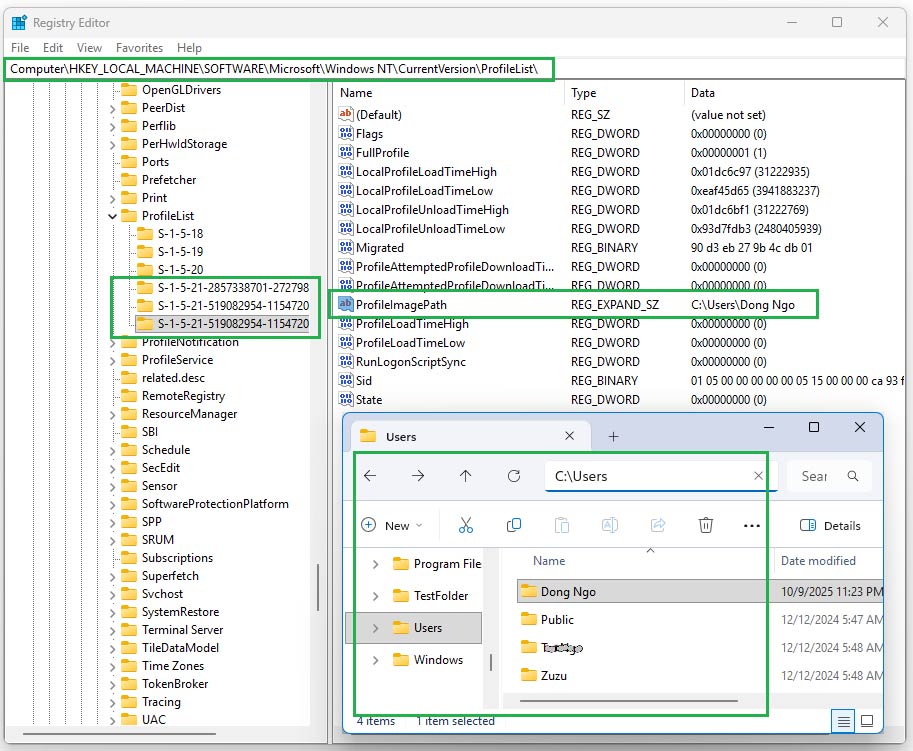This screenshot has width=913, height=751.
Task: Click the navigate-up arrow in File Explorer
Action: pos(465,476)
